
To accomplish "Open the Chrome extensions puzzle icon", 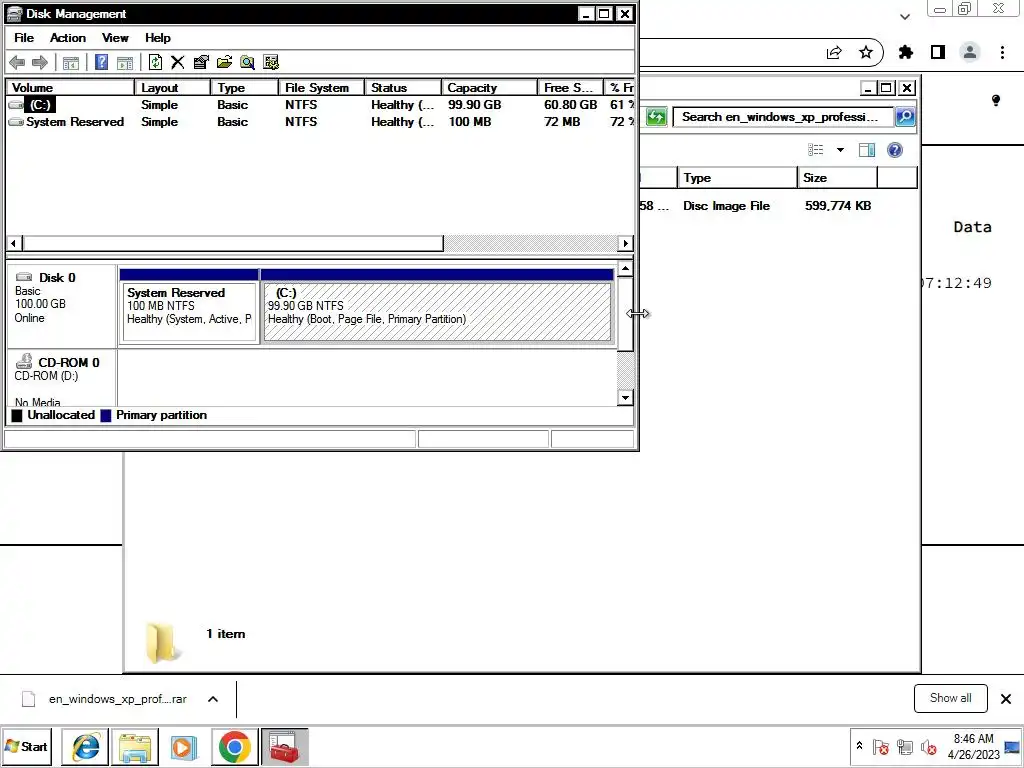I will click(x=906, y=52).
